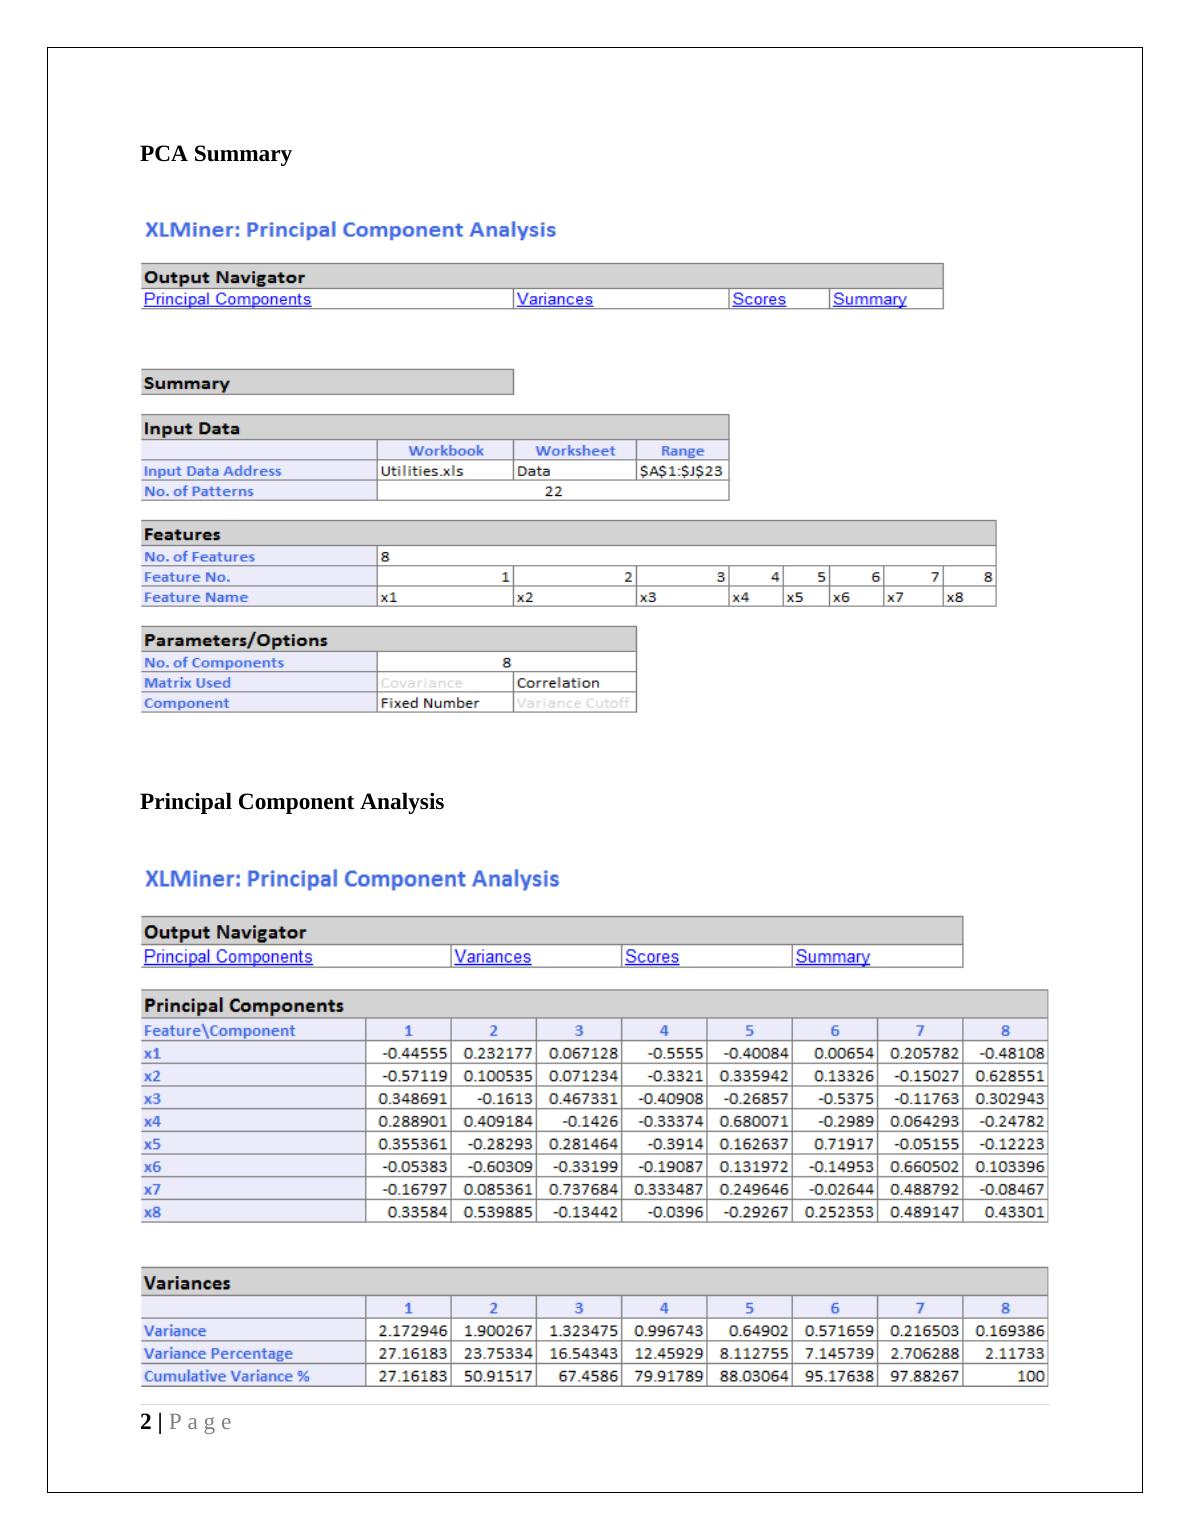This screenshot has width=1190, height=1540.
Task: Click the No. of Patterns value 22
Action: 553,491
